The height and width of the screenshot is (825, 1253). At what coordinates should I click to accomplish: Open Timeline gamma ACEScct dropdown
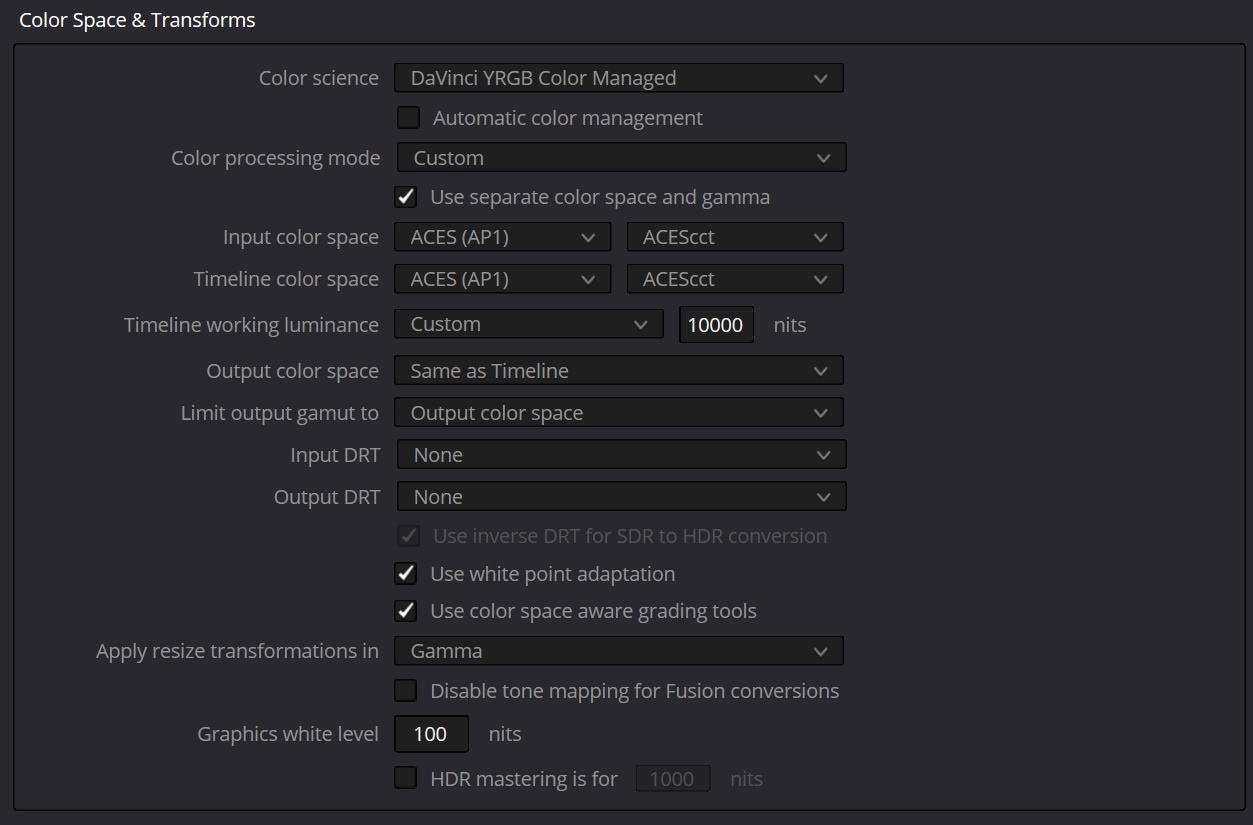[735, 279]
